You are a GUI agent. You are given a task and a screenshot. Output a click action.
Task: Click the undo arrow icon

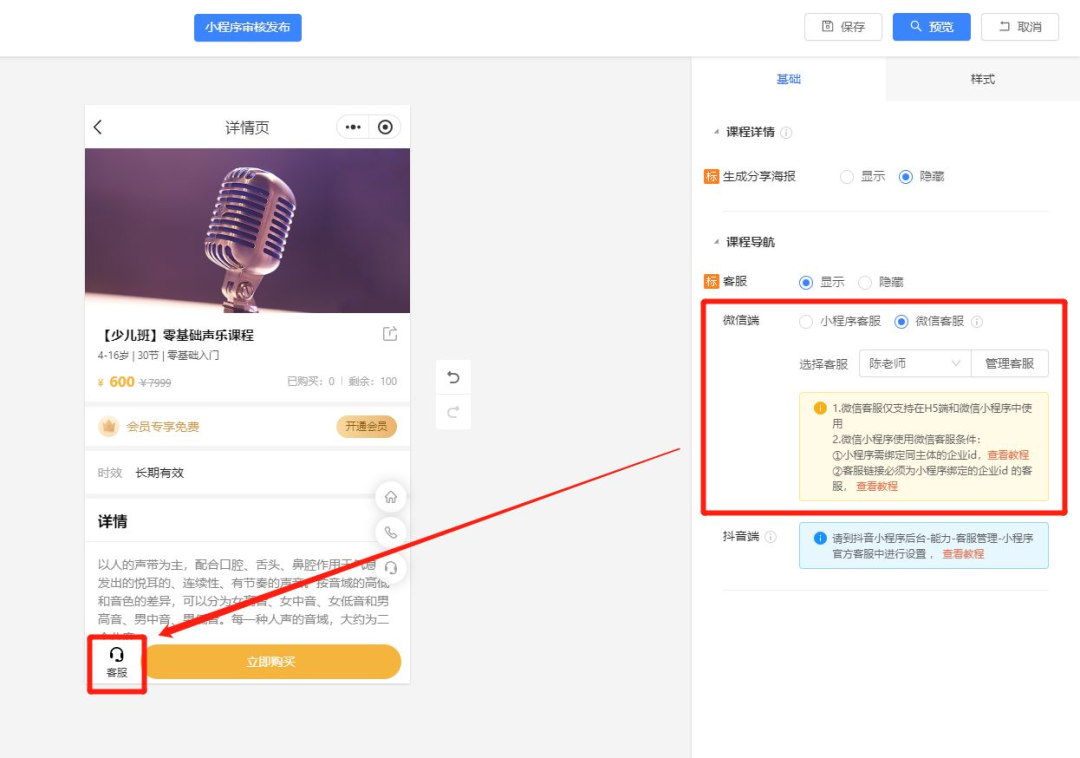tap(453, 377)
